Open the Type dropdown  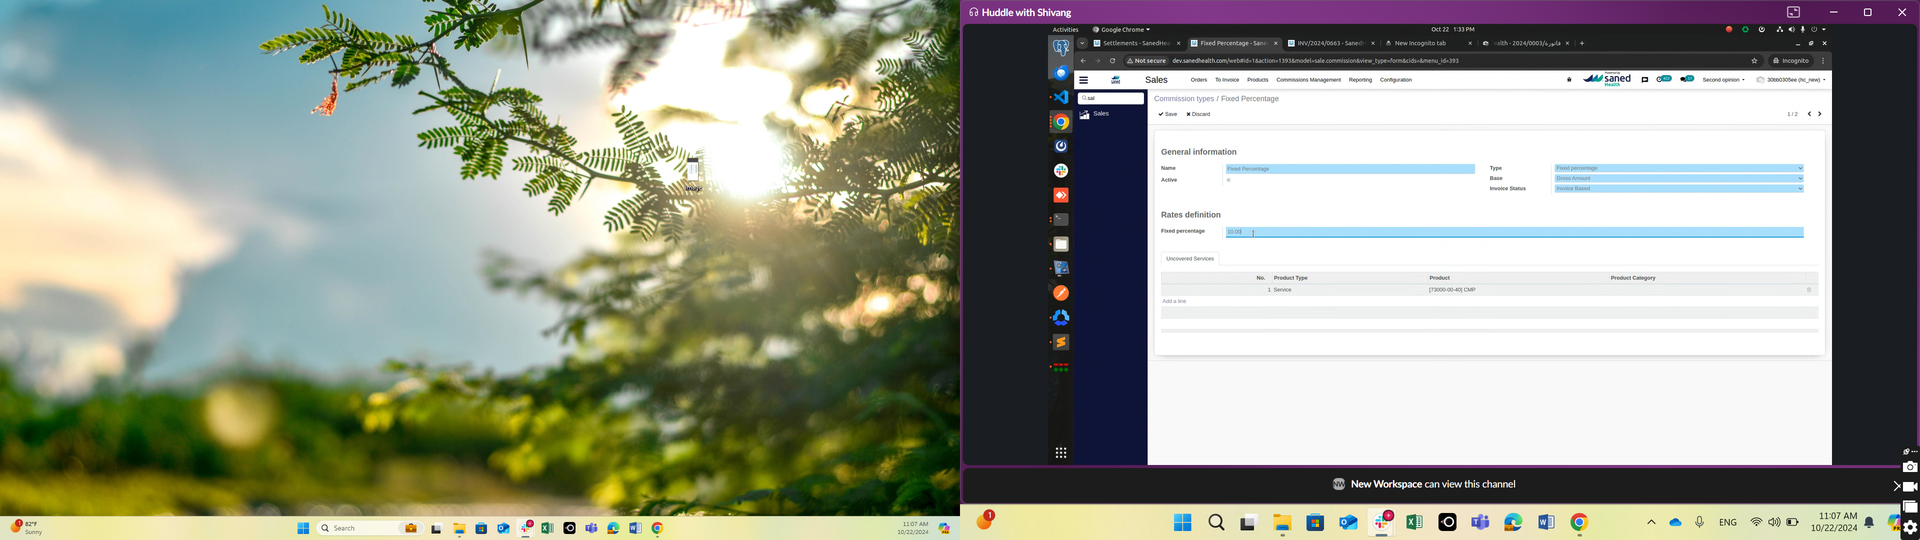pos(1678,168)
